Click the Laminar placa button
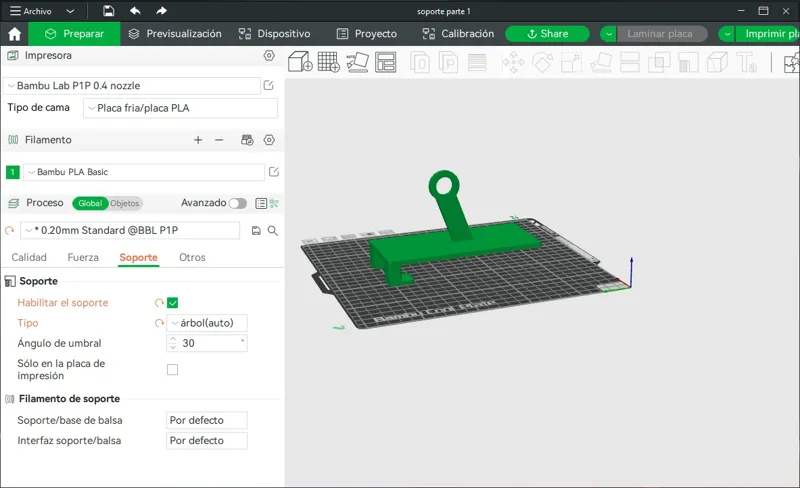 662,34
